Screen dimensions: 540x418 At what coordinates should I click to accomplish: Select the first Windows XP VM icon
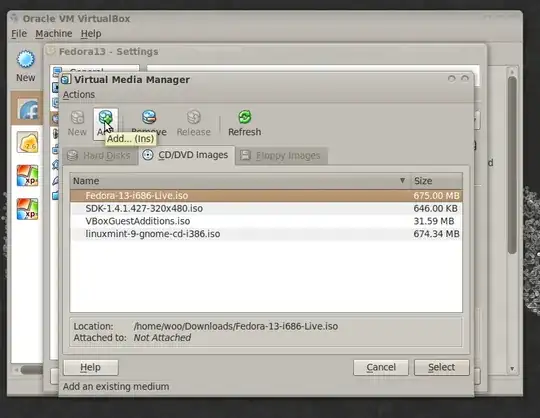click(28, 176)
